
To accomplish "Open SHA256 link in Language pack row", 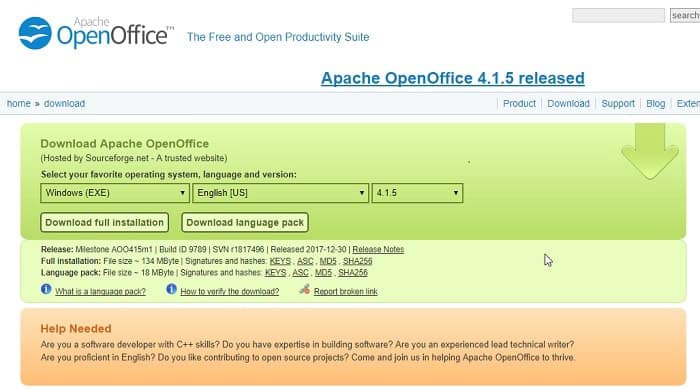I will pos(353,272).
